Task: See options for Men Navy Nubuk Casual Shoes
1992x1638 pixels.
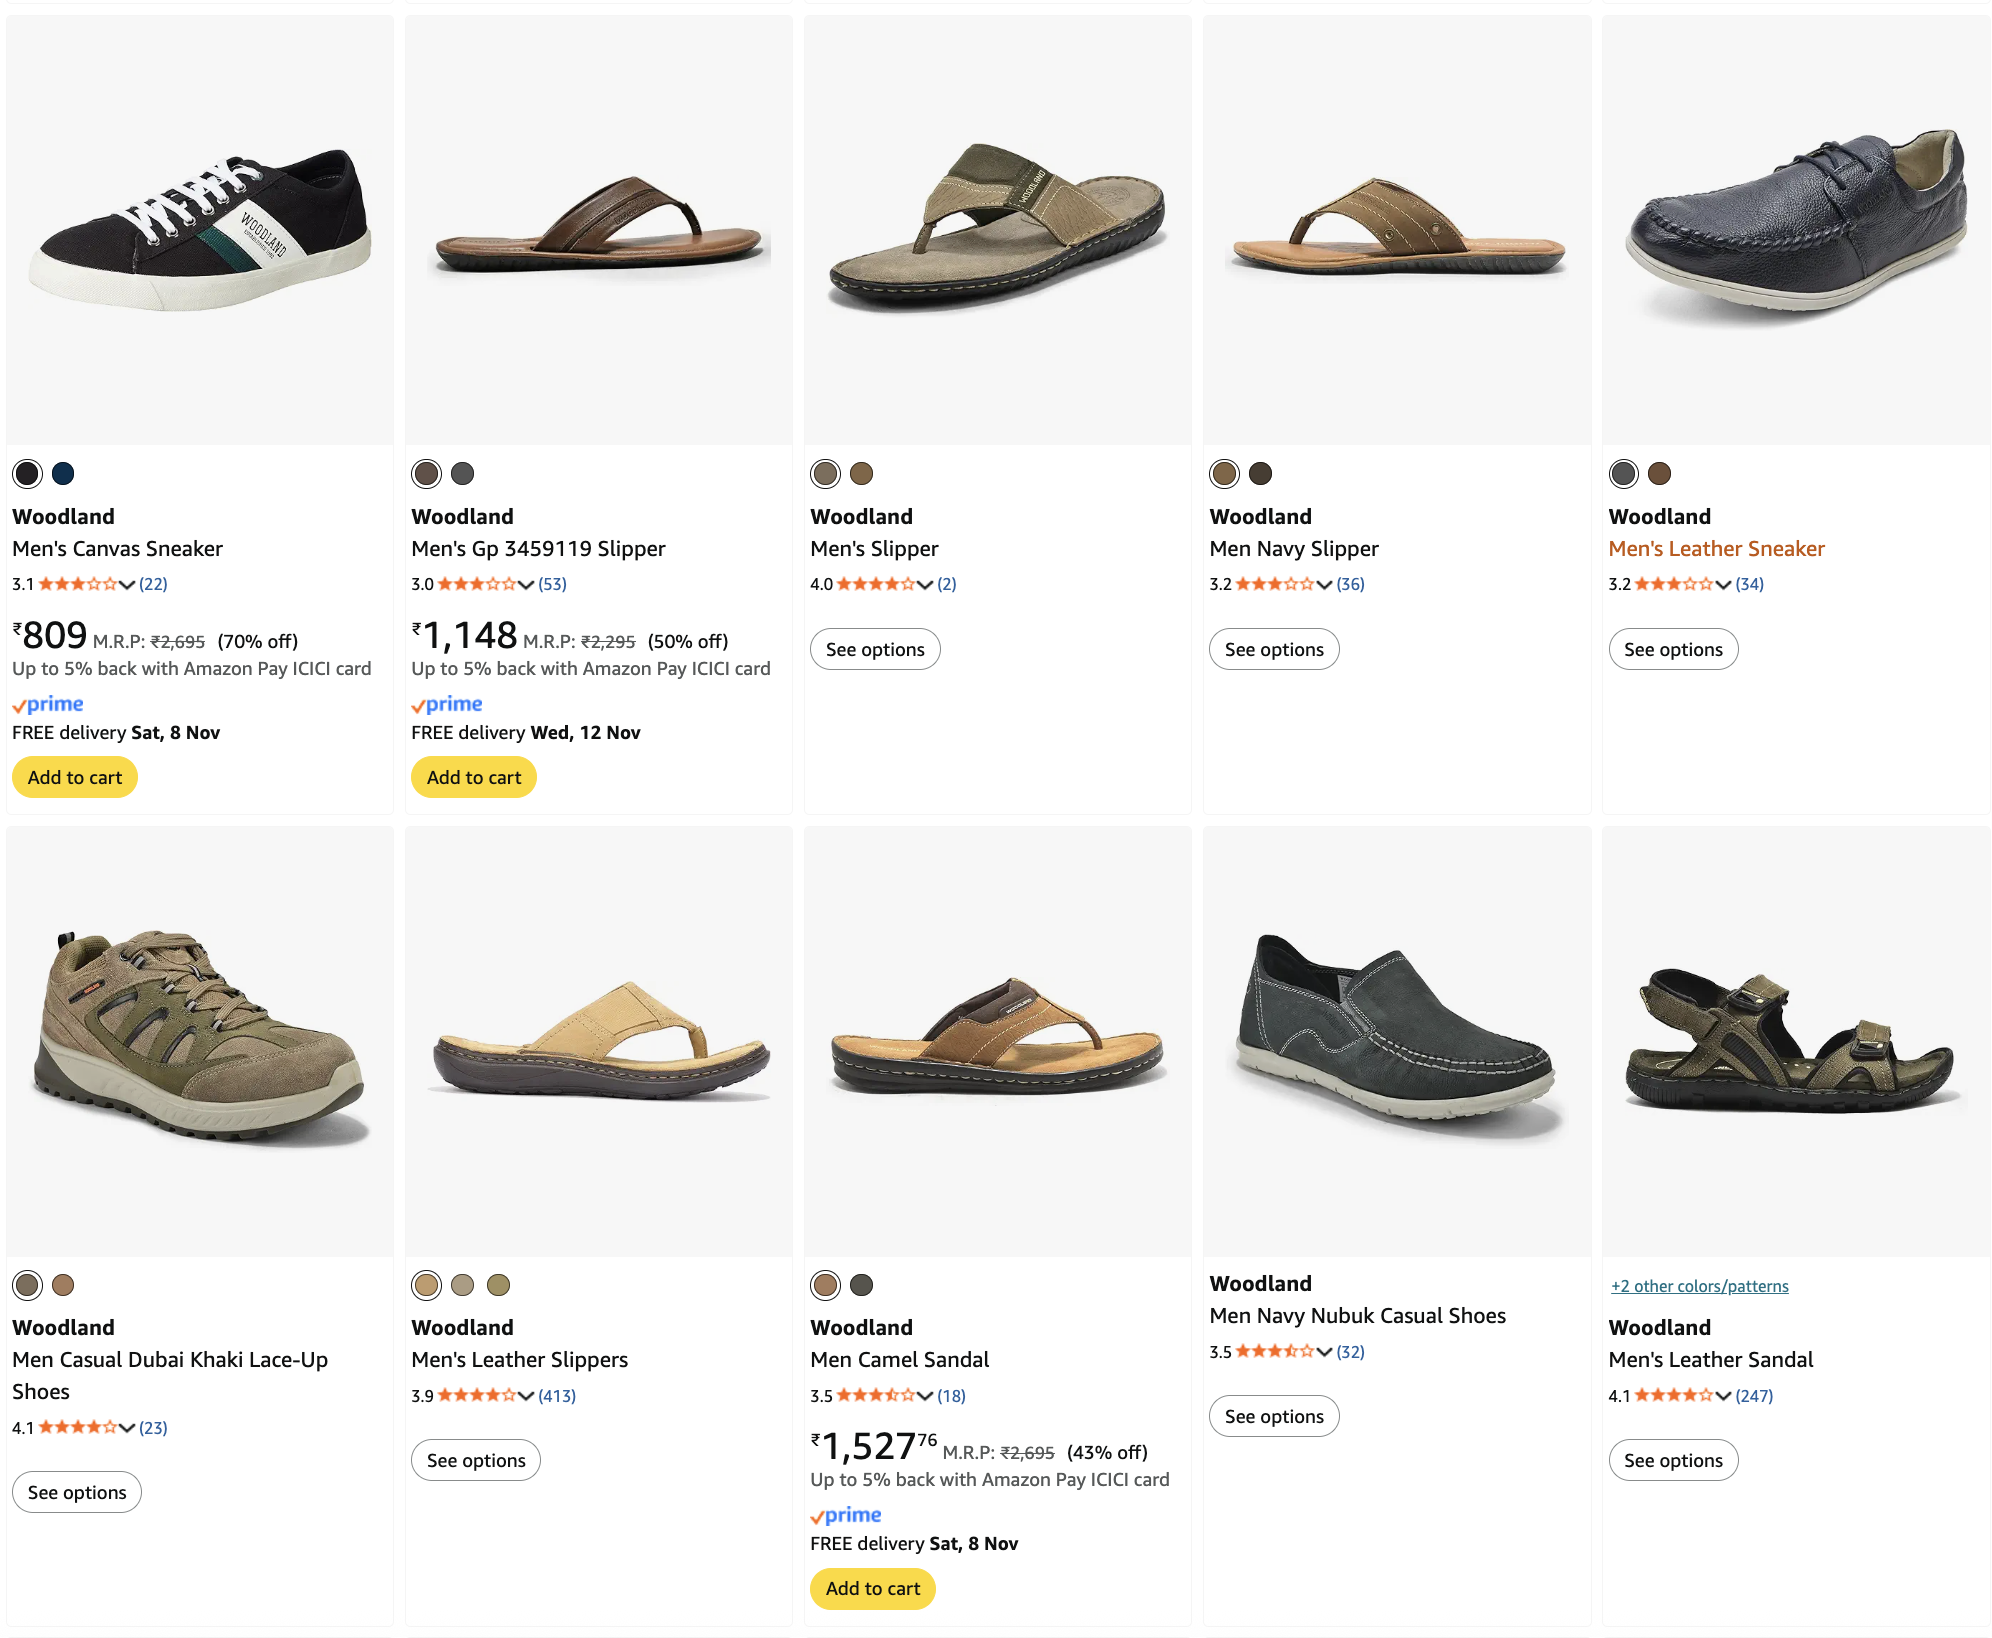Action: [x=1273, y=1416]
